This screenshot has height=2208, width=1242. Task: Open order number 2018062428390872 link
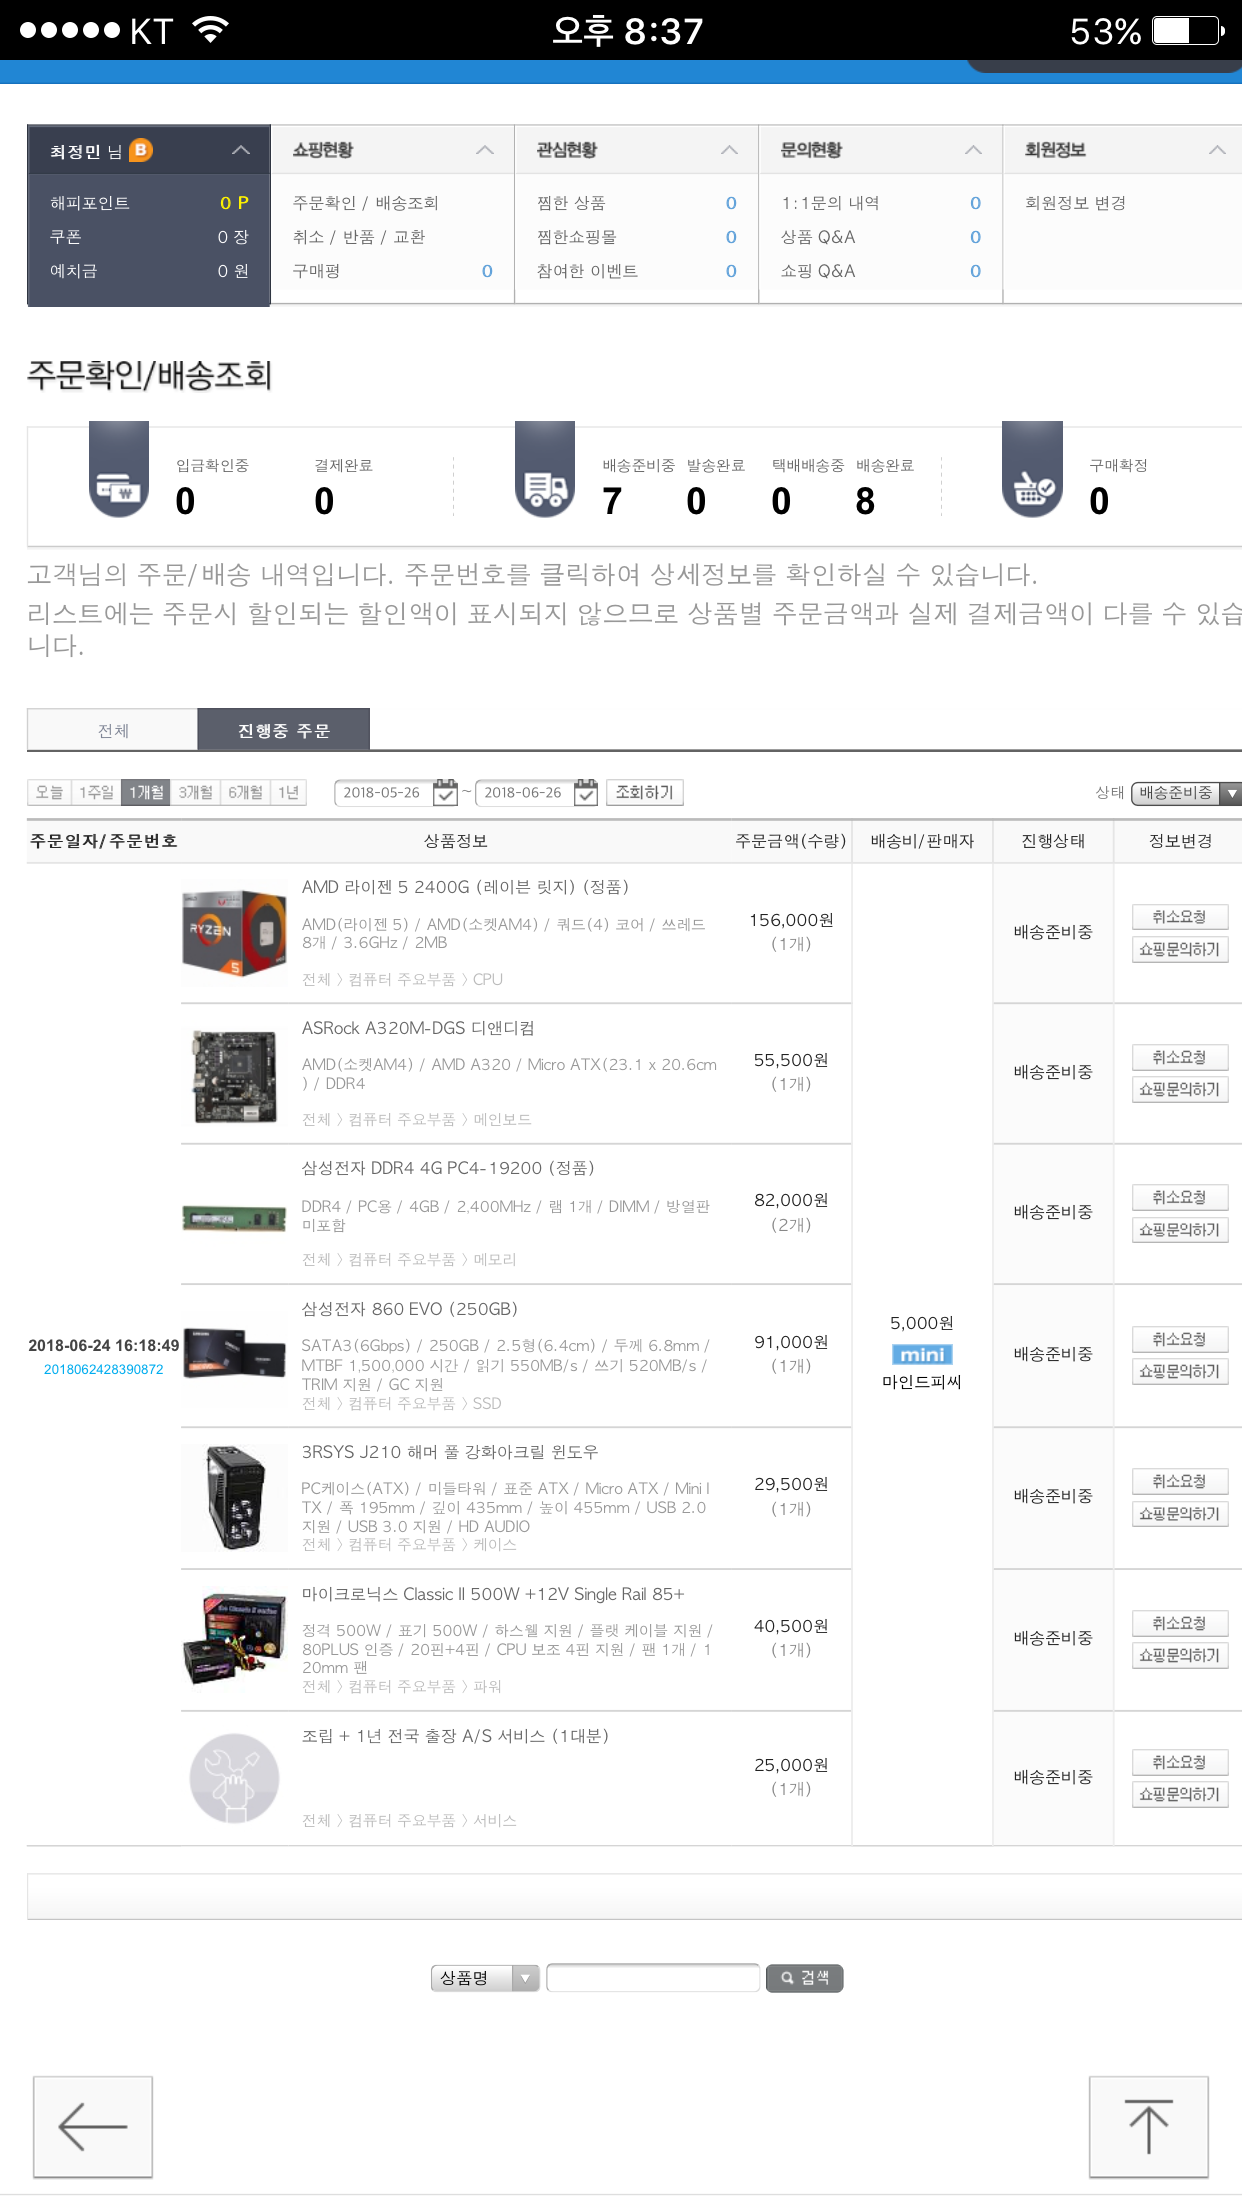pyautogui.click(x=104, y=1369)
